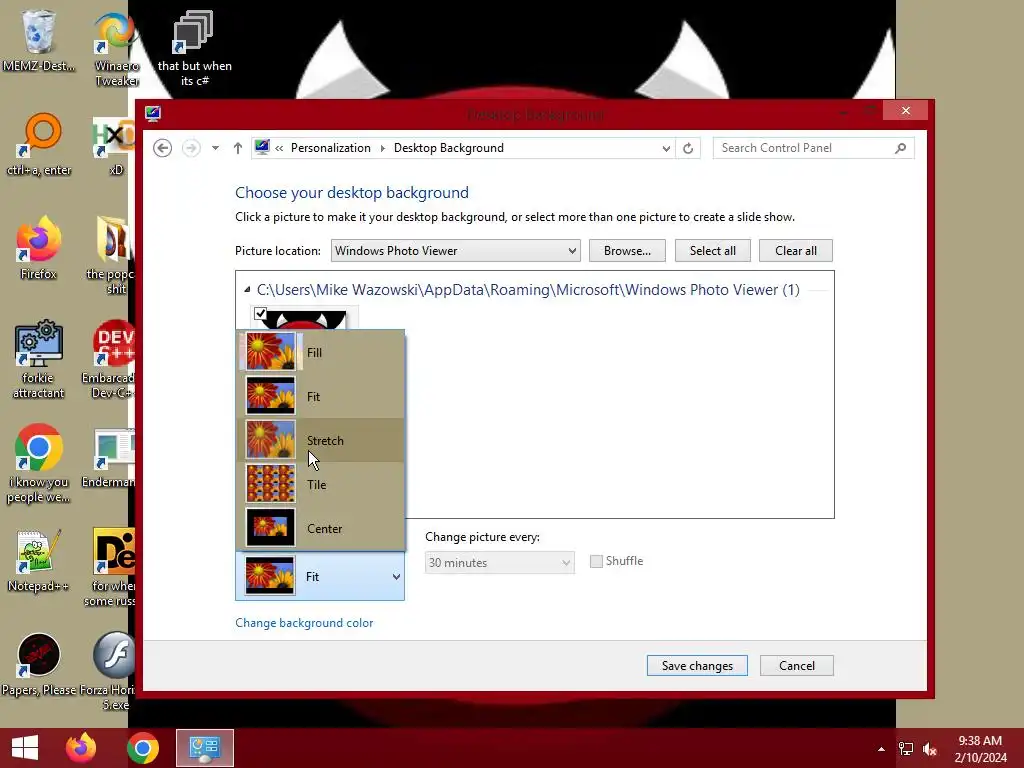This screenshot has height=768, width=1024.
Task: Click the Desktop Background breadcrumb item
Action: tap(449, 148)
